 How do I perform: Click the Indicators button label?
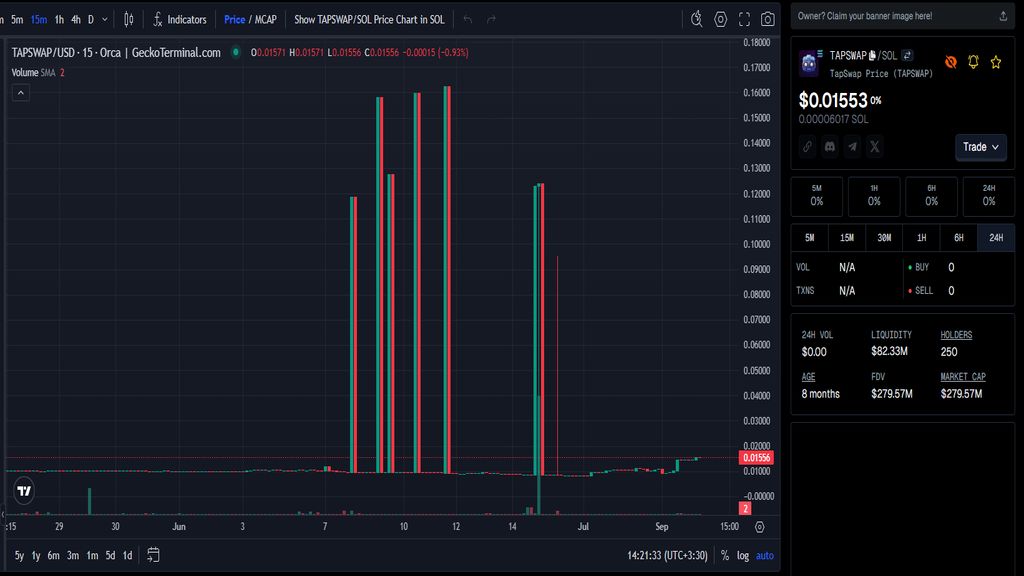(187, 20)
